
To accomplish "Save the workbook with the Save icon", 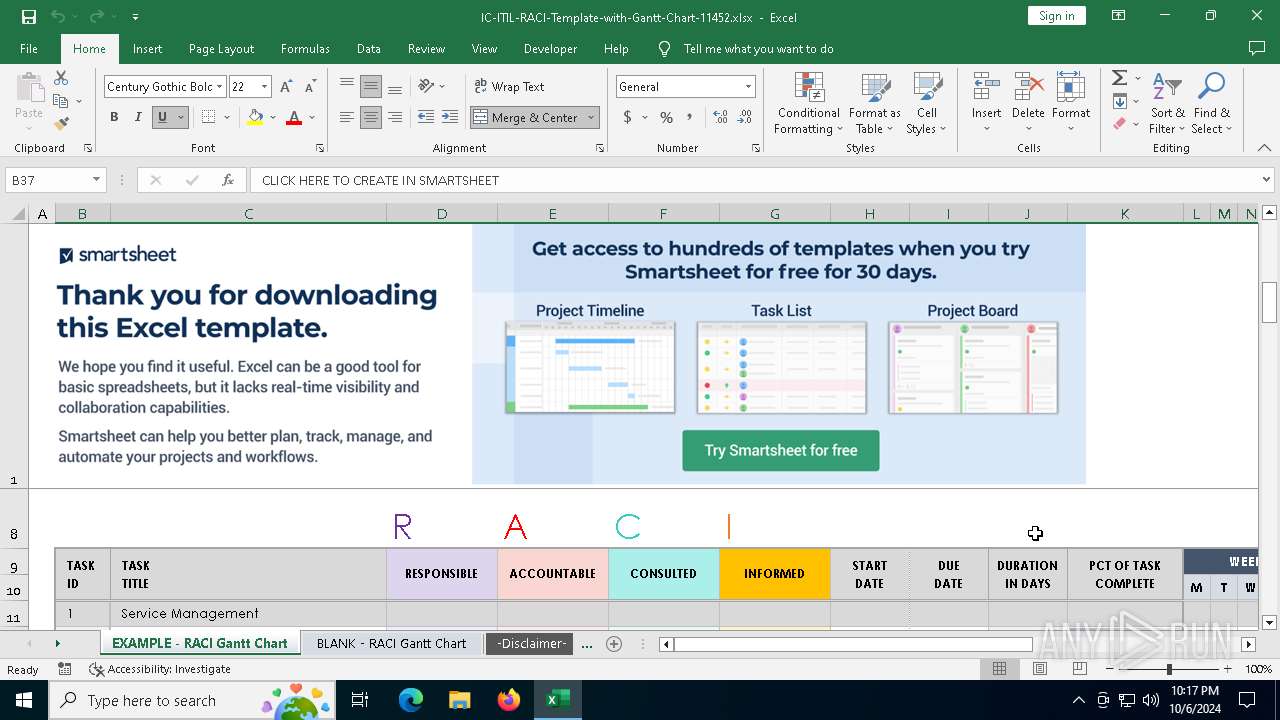I will click(28, 16).
